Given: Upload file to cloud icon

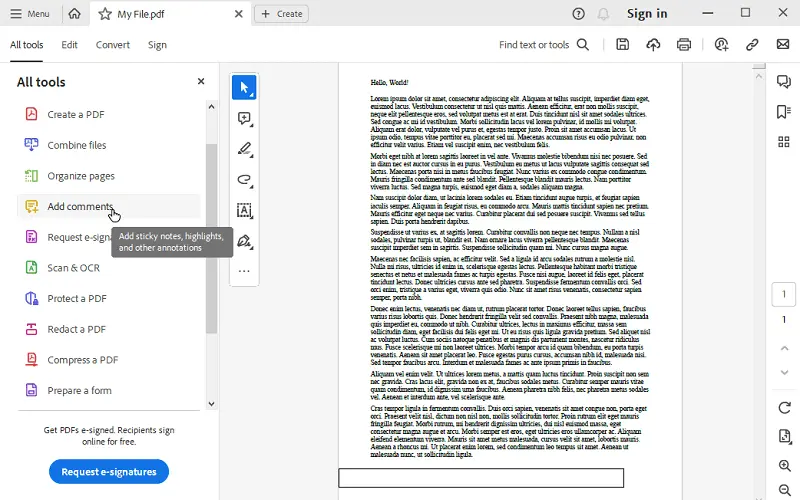Looking at the screenshot, I should click(653, 45).
